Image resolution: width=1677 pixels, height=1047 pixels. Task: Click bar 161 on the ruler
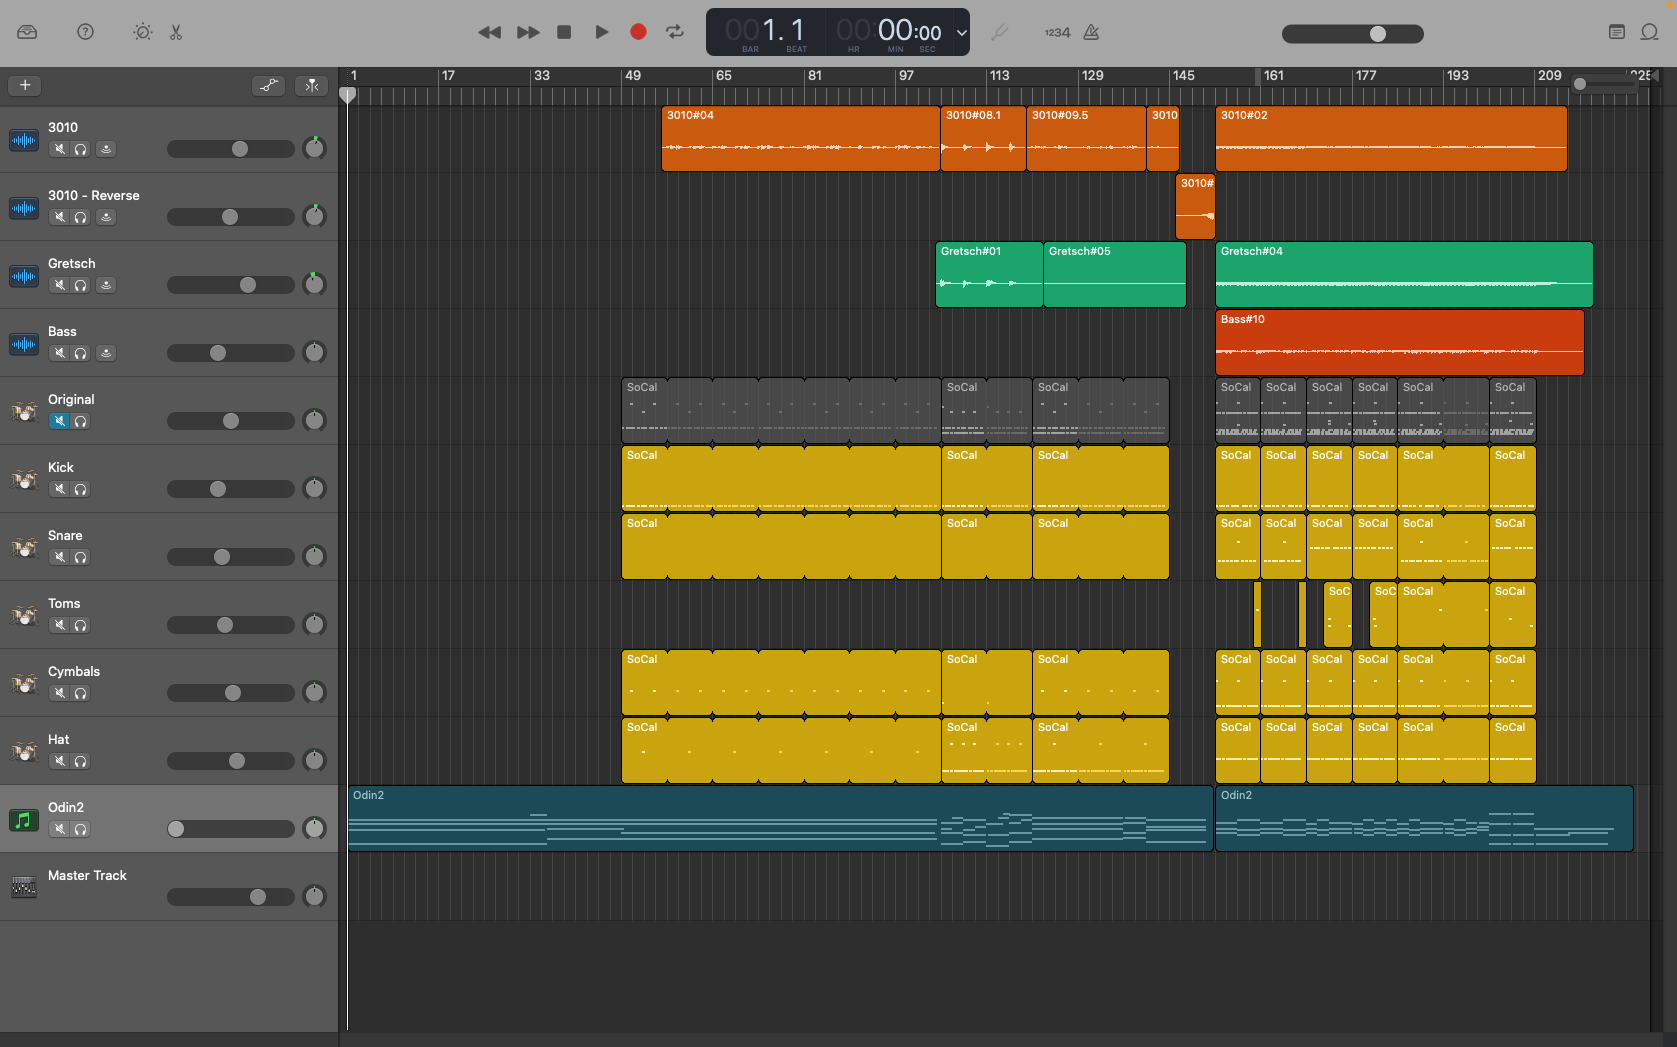pos(1274,76)
